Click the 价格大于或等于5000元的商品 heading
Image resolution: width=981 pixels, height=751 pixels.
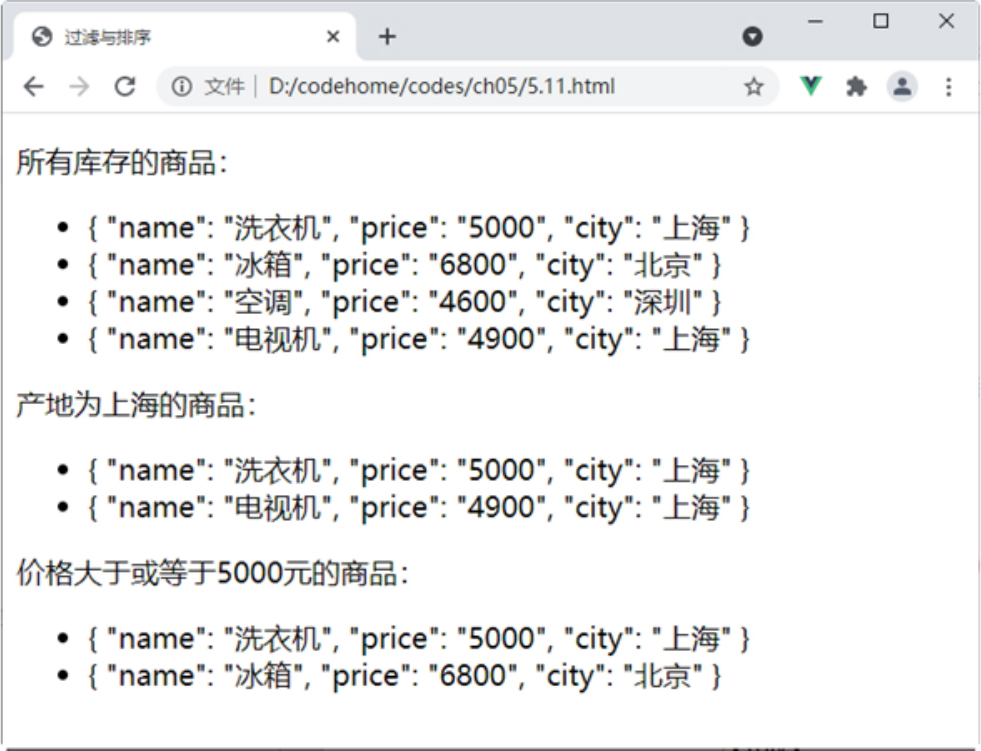click(x=212, y=574)
